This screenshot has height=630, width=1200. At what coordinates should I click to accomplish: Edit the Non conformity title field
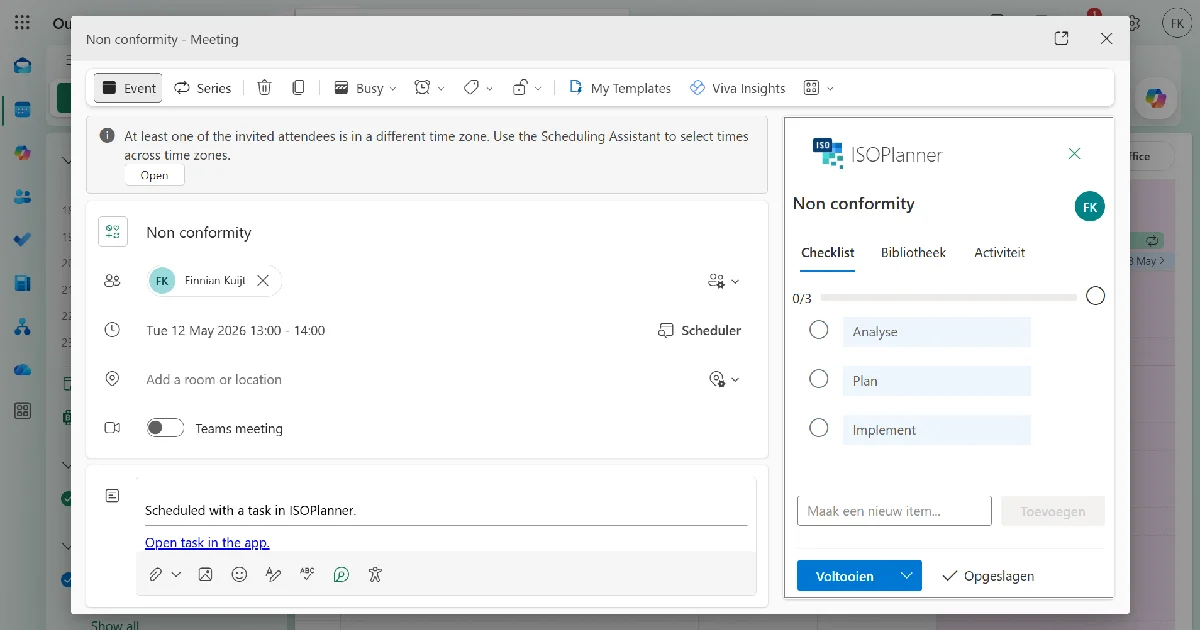(199, 232)
